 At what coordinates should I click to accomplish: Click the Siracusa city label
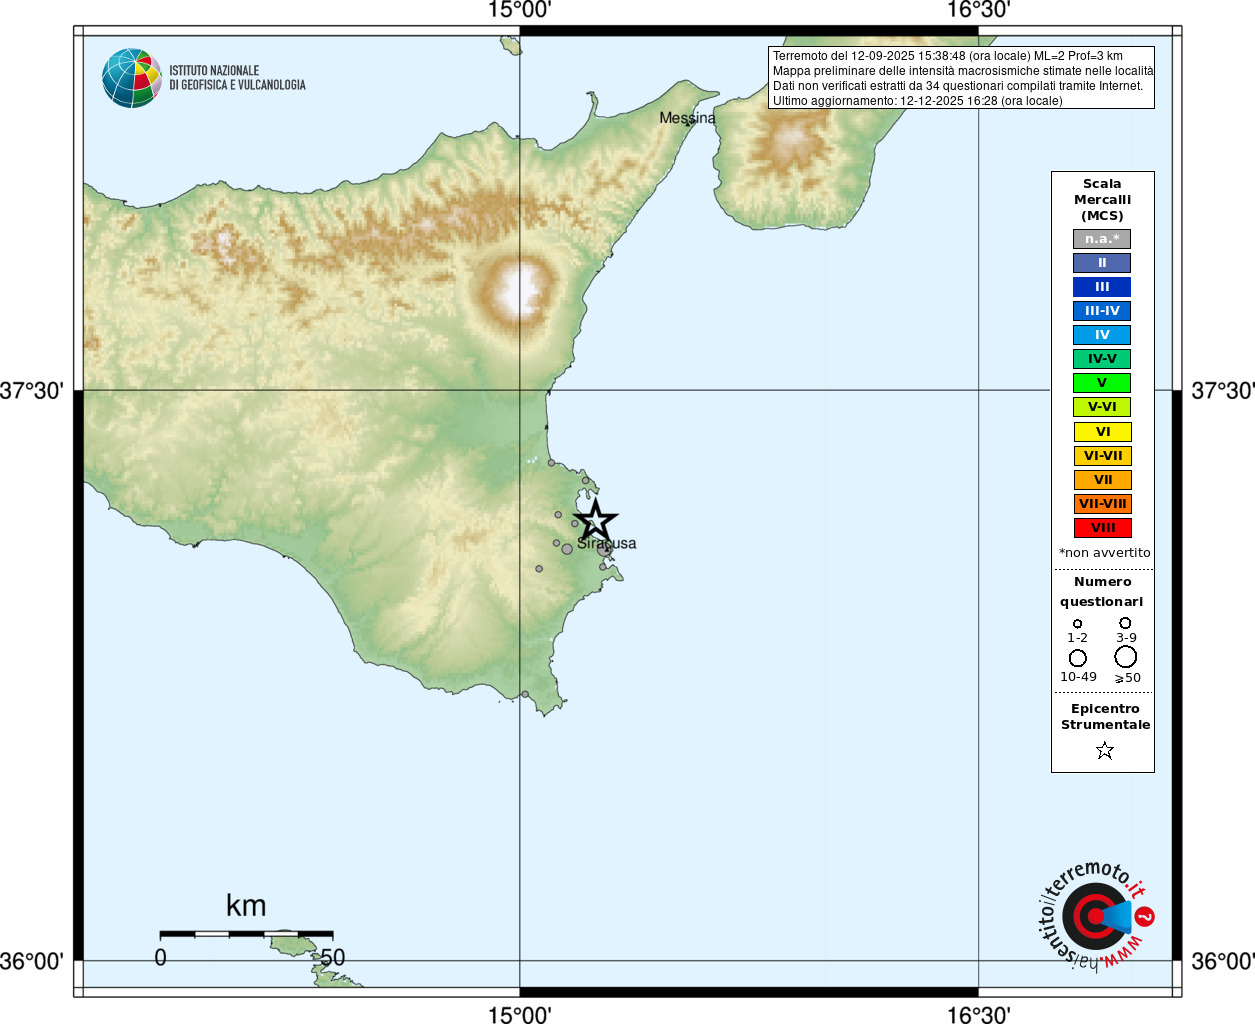(x=606, y=544)
